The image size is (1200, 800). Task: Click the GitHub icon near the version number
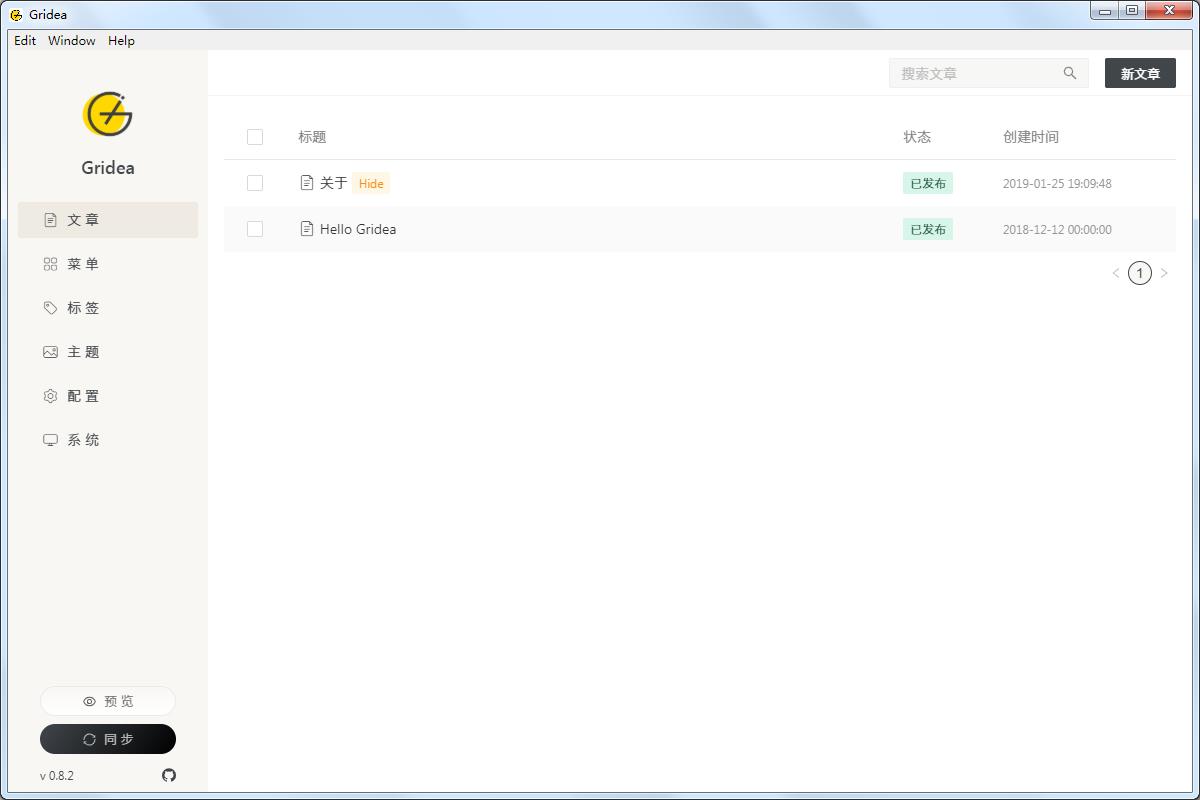coord(168,775)
